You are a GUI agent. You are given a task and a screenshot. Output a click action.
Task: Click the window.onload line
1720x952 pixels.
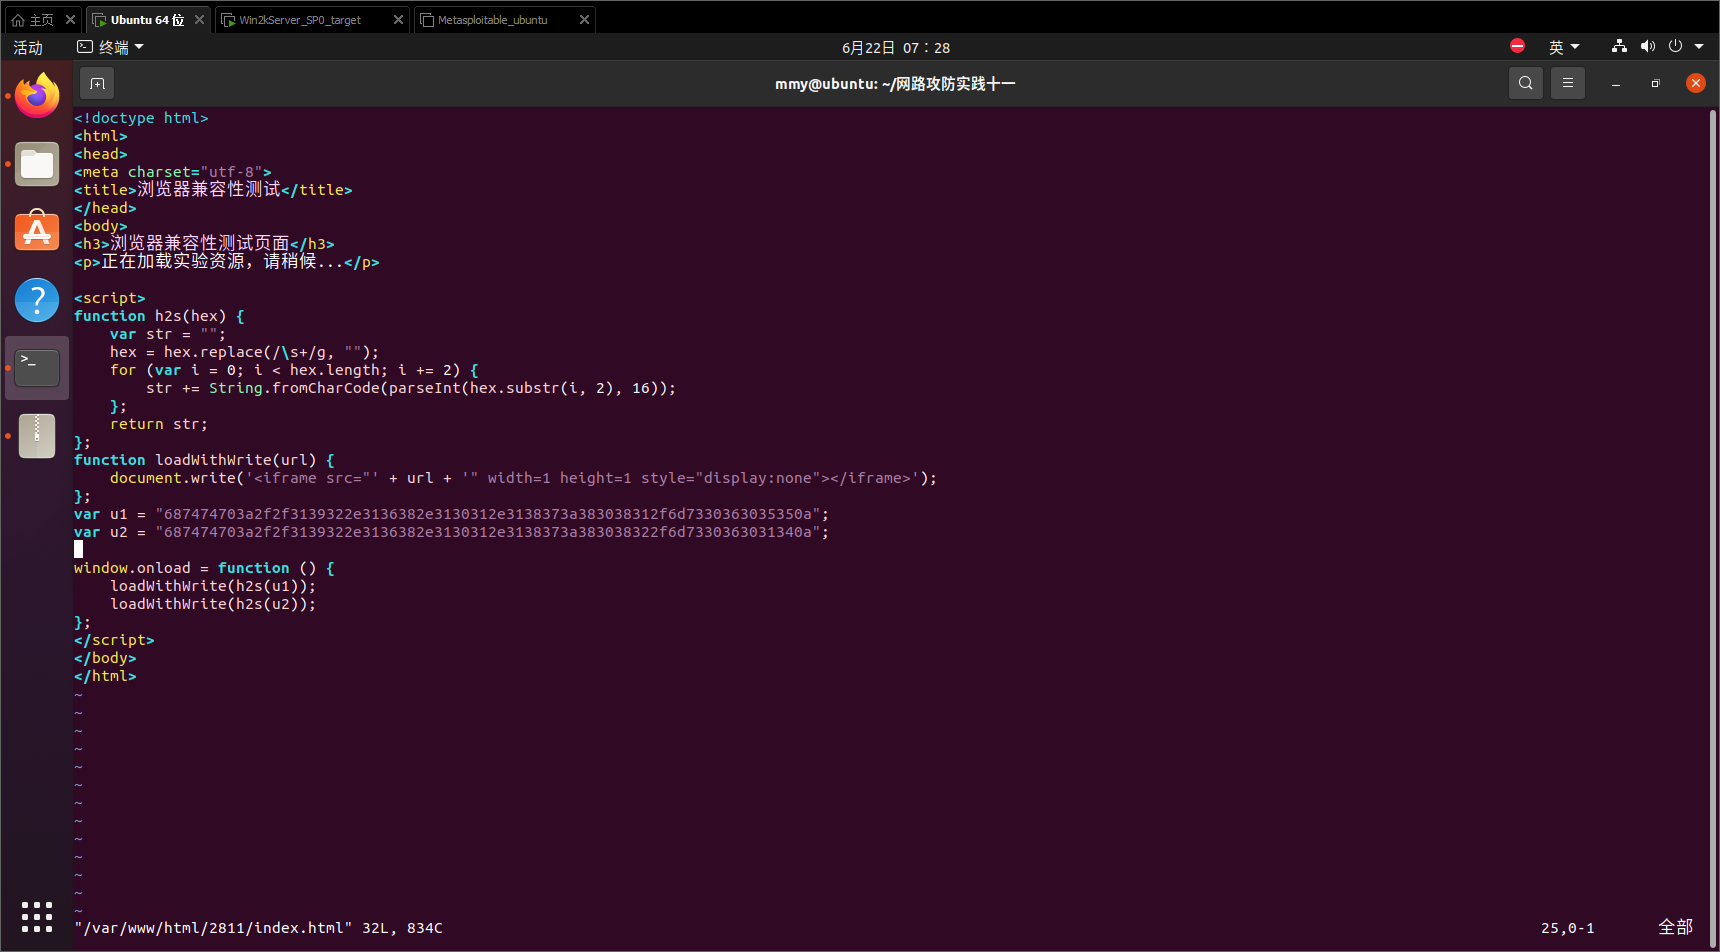[204, 568]
